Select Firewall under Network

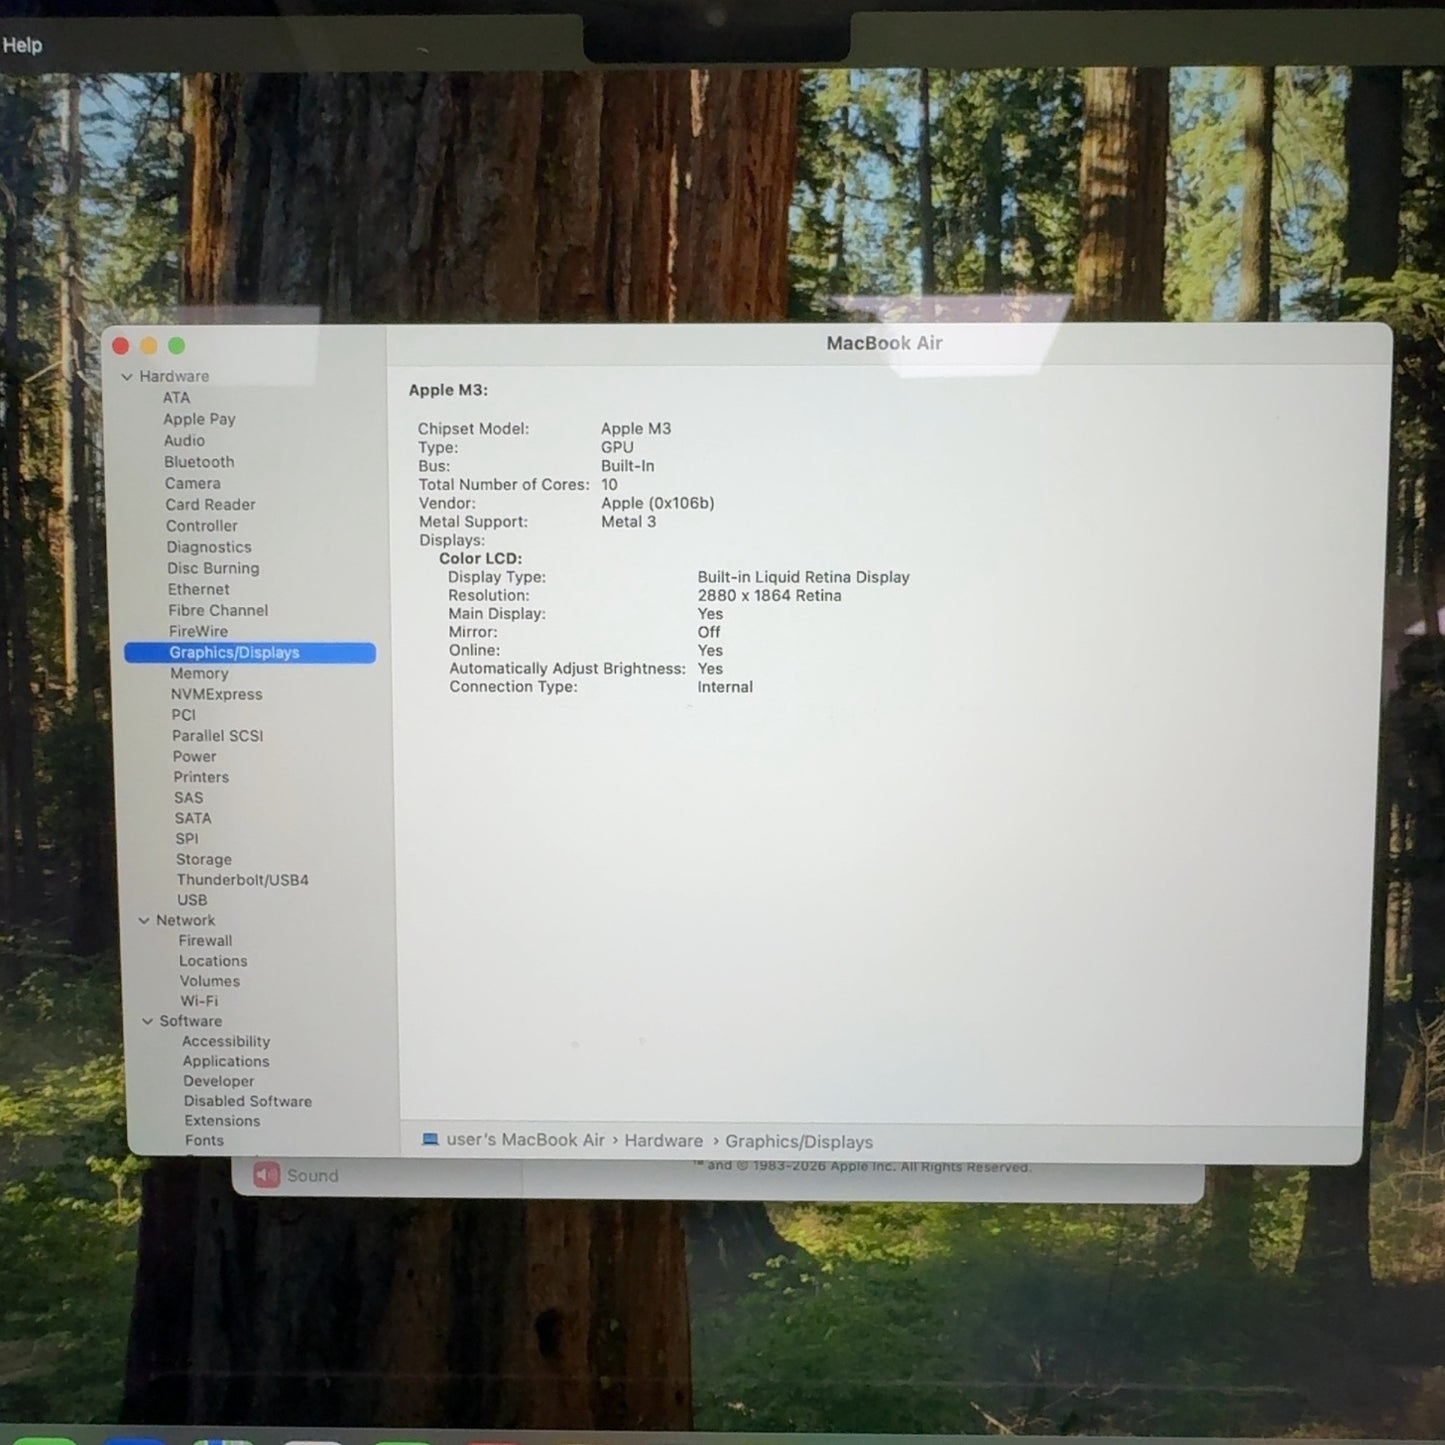click(205, 941)
